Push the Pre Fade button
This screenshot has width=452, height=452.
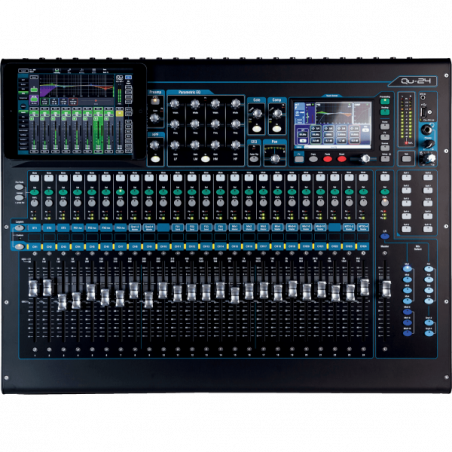tap(19, 188)
